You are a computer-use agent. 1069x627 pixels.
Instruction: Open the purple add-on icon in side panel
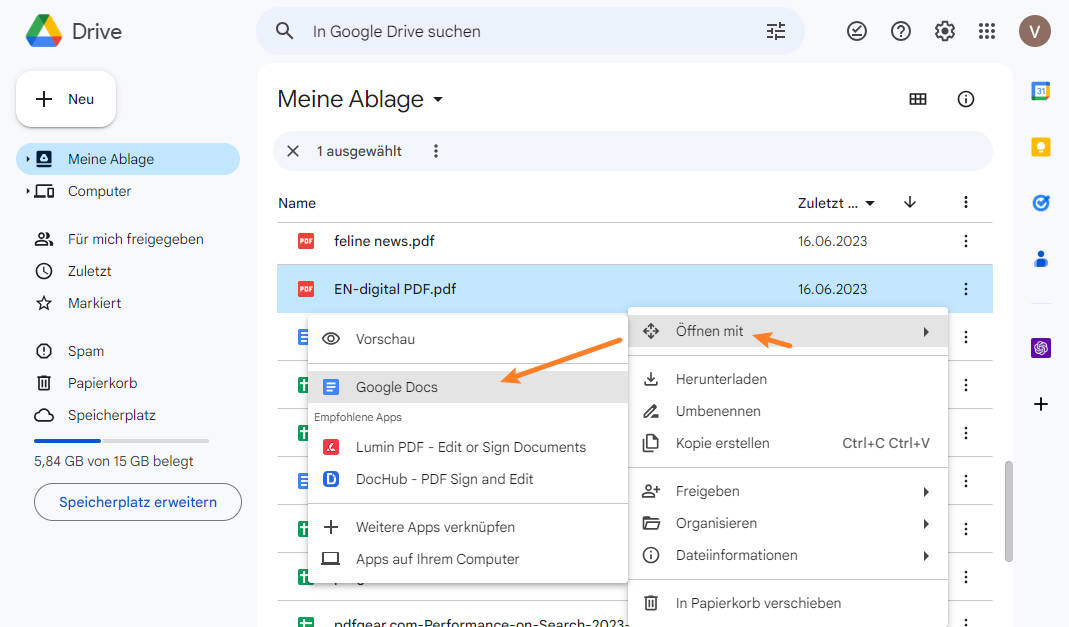point(1040,348)
